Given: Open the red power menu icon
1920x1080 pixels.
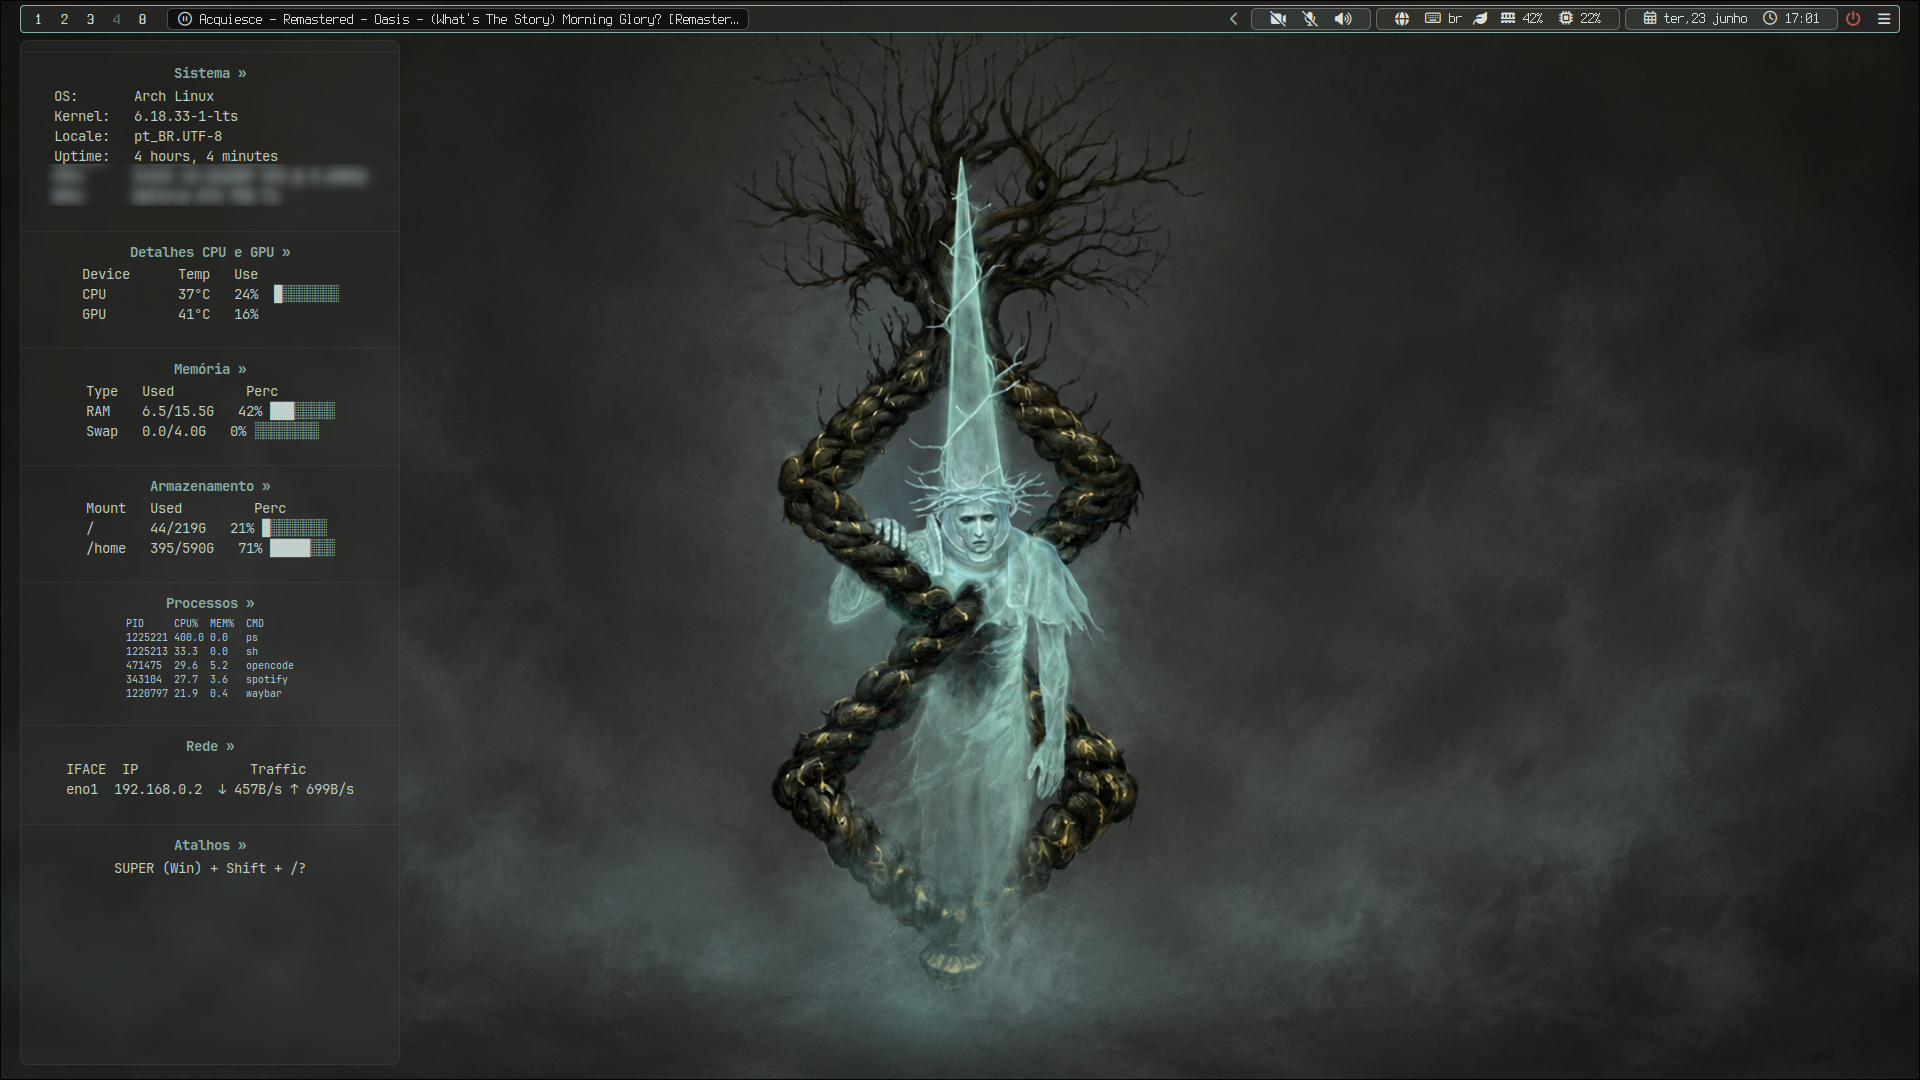Looking at the screenshot, I should [x=1853, y=19].
